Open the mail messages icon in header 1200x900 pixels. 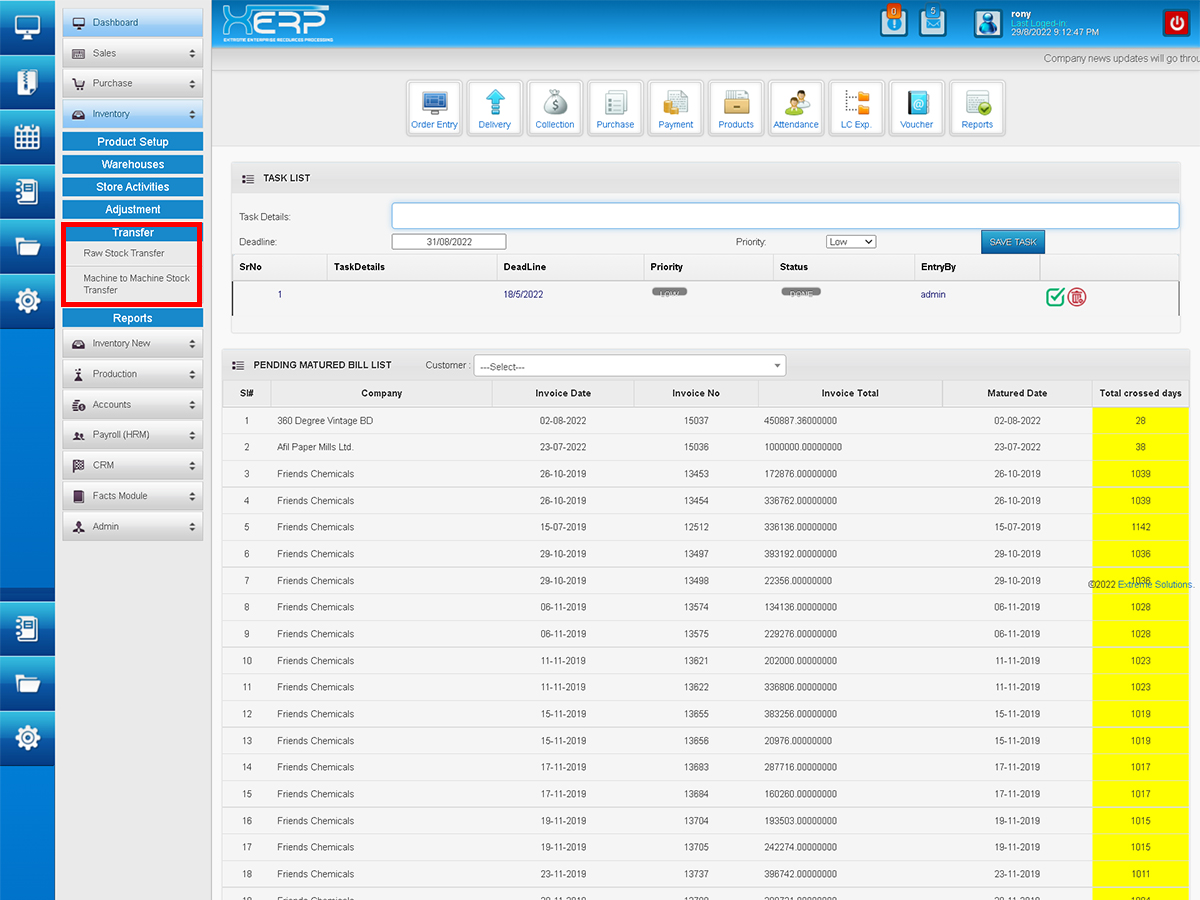pos(932,22)
